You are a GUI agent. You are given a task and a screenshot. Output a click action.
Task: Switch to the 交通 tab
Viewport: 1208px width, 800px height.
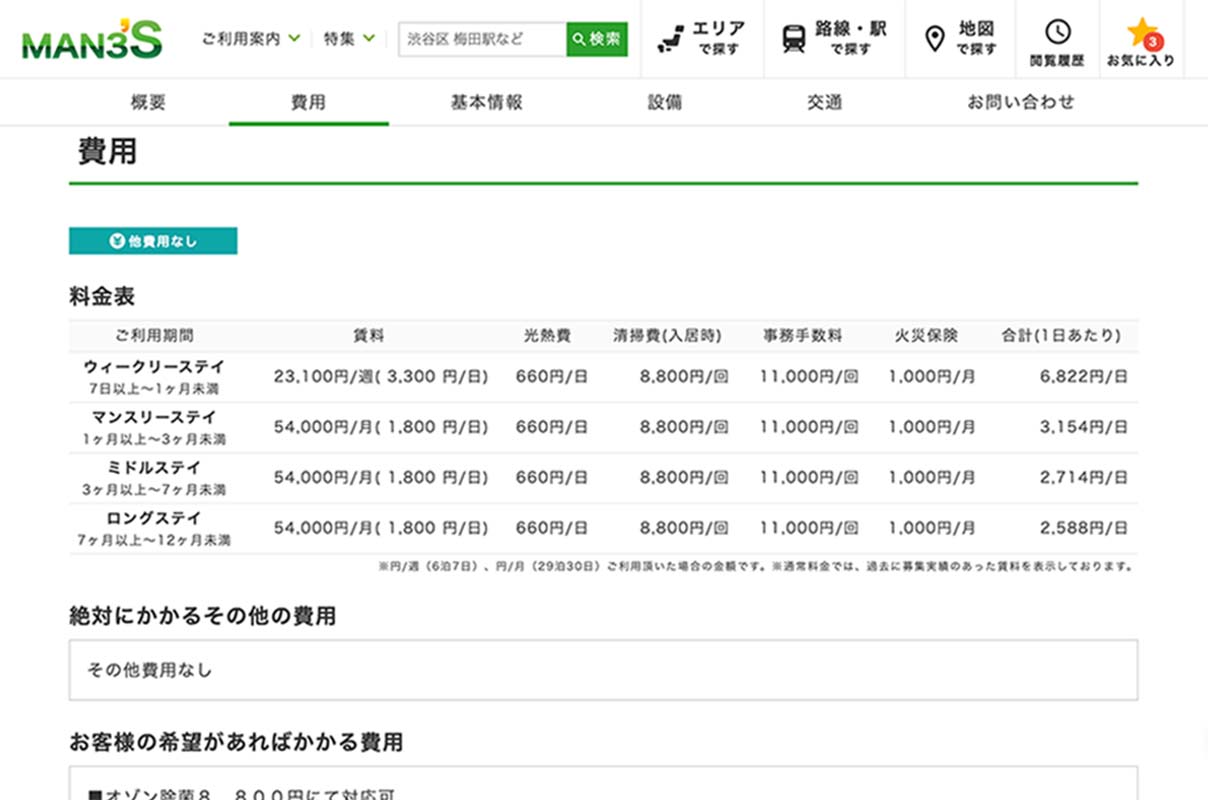(x=825, y=102)
